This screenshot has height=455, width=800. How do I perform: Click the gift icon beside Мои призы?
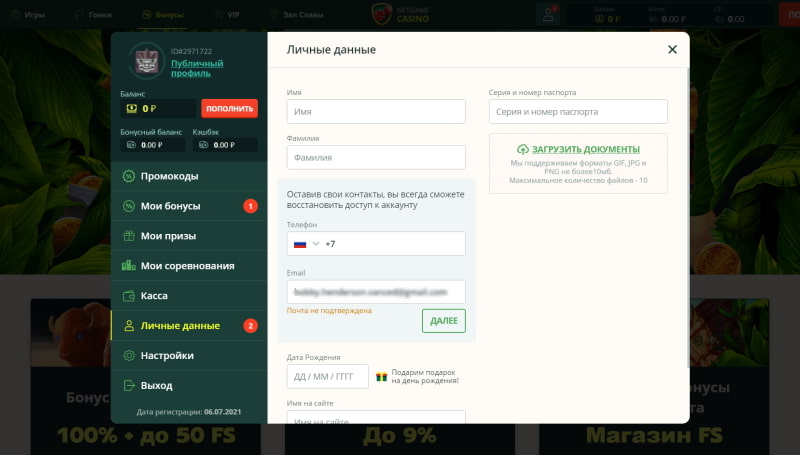(x=128, y=236)
